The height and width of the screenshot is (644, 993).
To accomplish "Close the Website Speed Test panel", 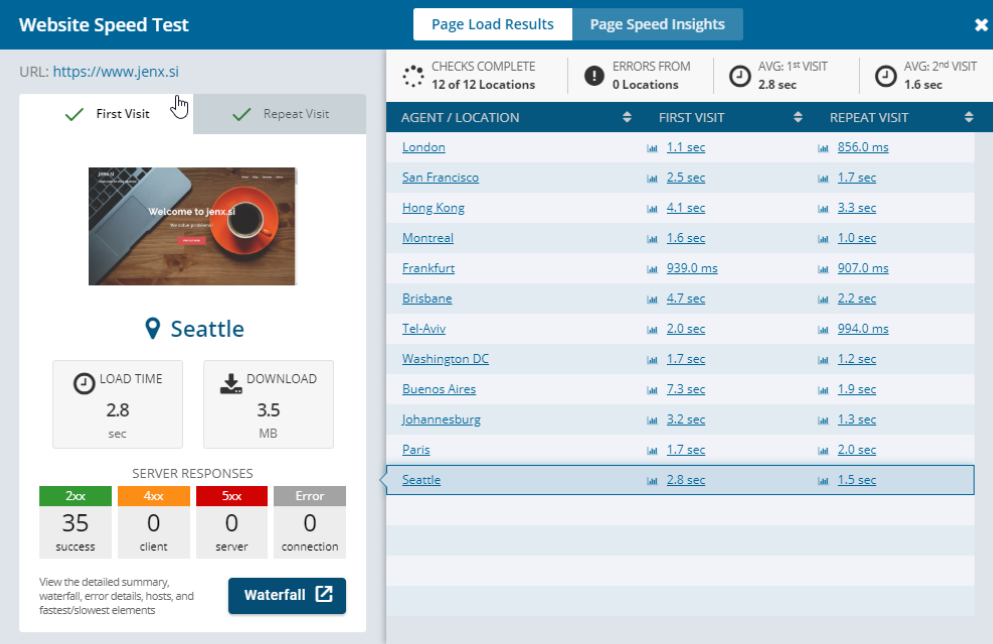I will click(x=981, y=25).
